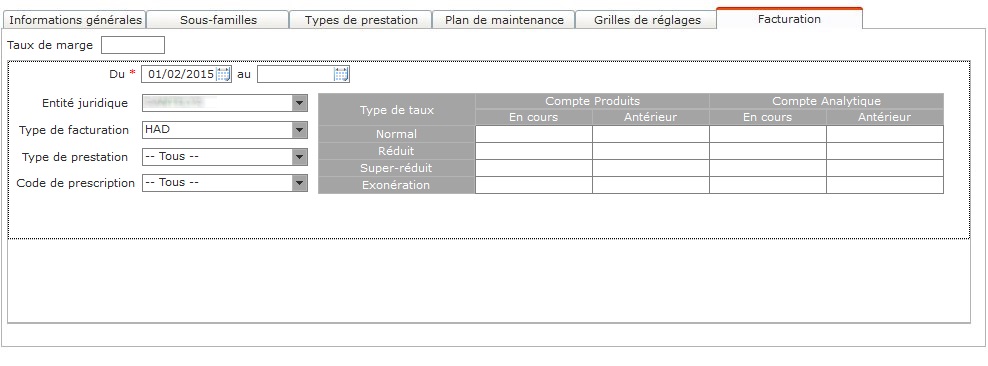Viewport: 988px width, 366px height.
Task: Open the Type de prestation dropdown
Action: pyautogui.click(x=300, y=157)
